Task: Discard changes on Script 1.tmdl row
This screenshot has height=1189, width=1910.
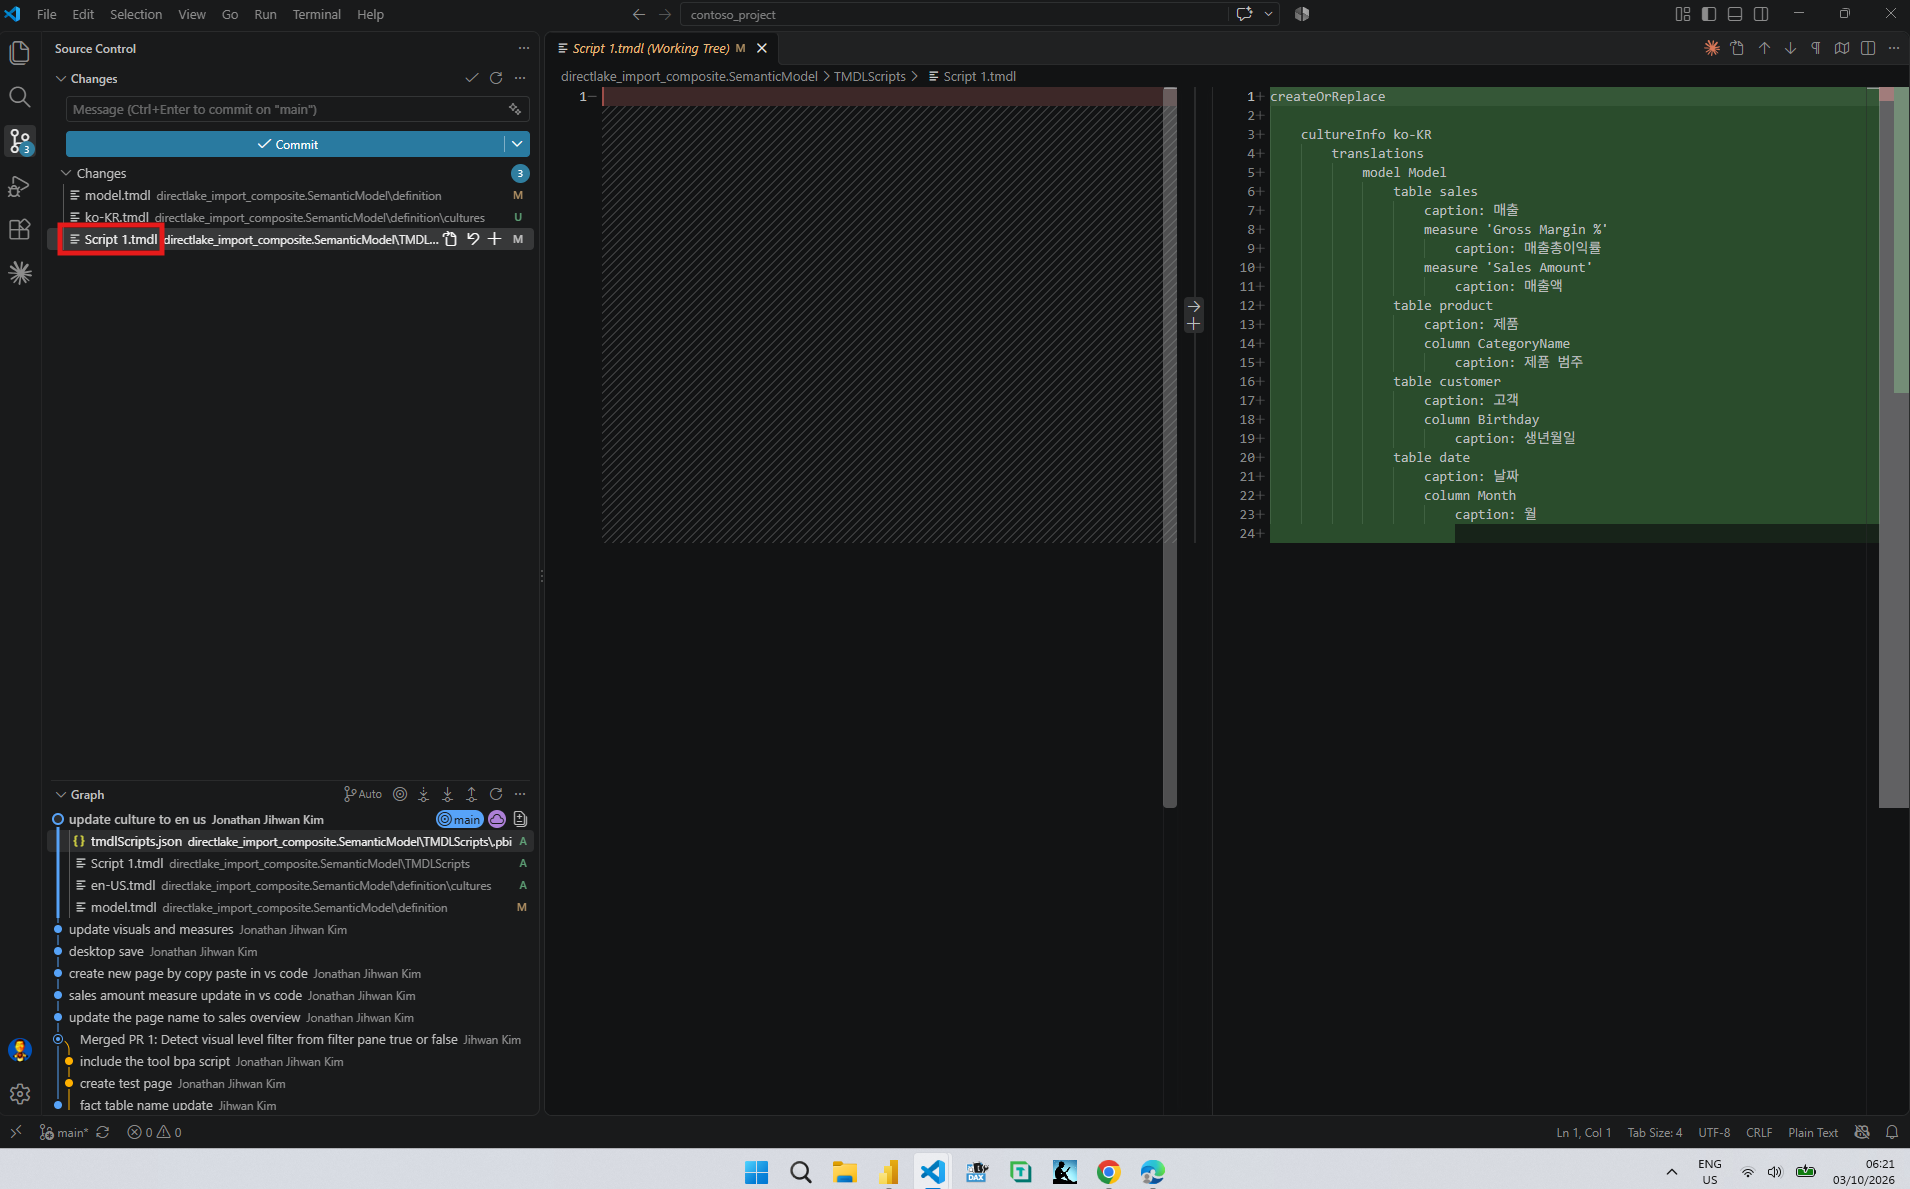Action: point(473,239)
